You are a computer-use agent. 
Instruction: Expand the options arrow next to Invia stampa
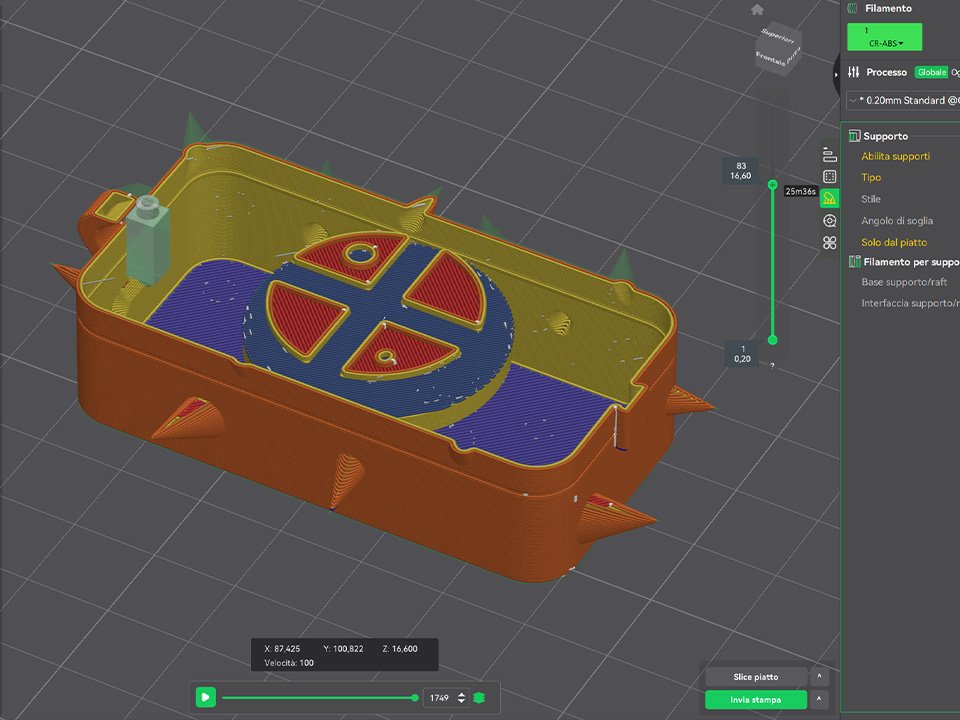point(819,699)
